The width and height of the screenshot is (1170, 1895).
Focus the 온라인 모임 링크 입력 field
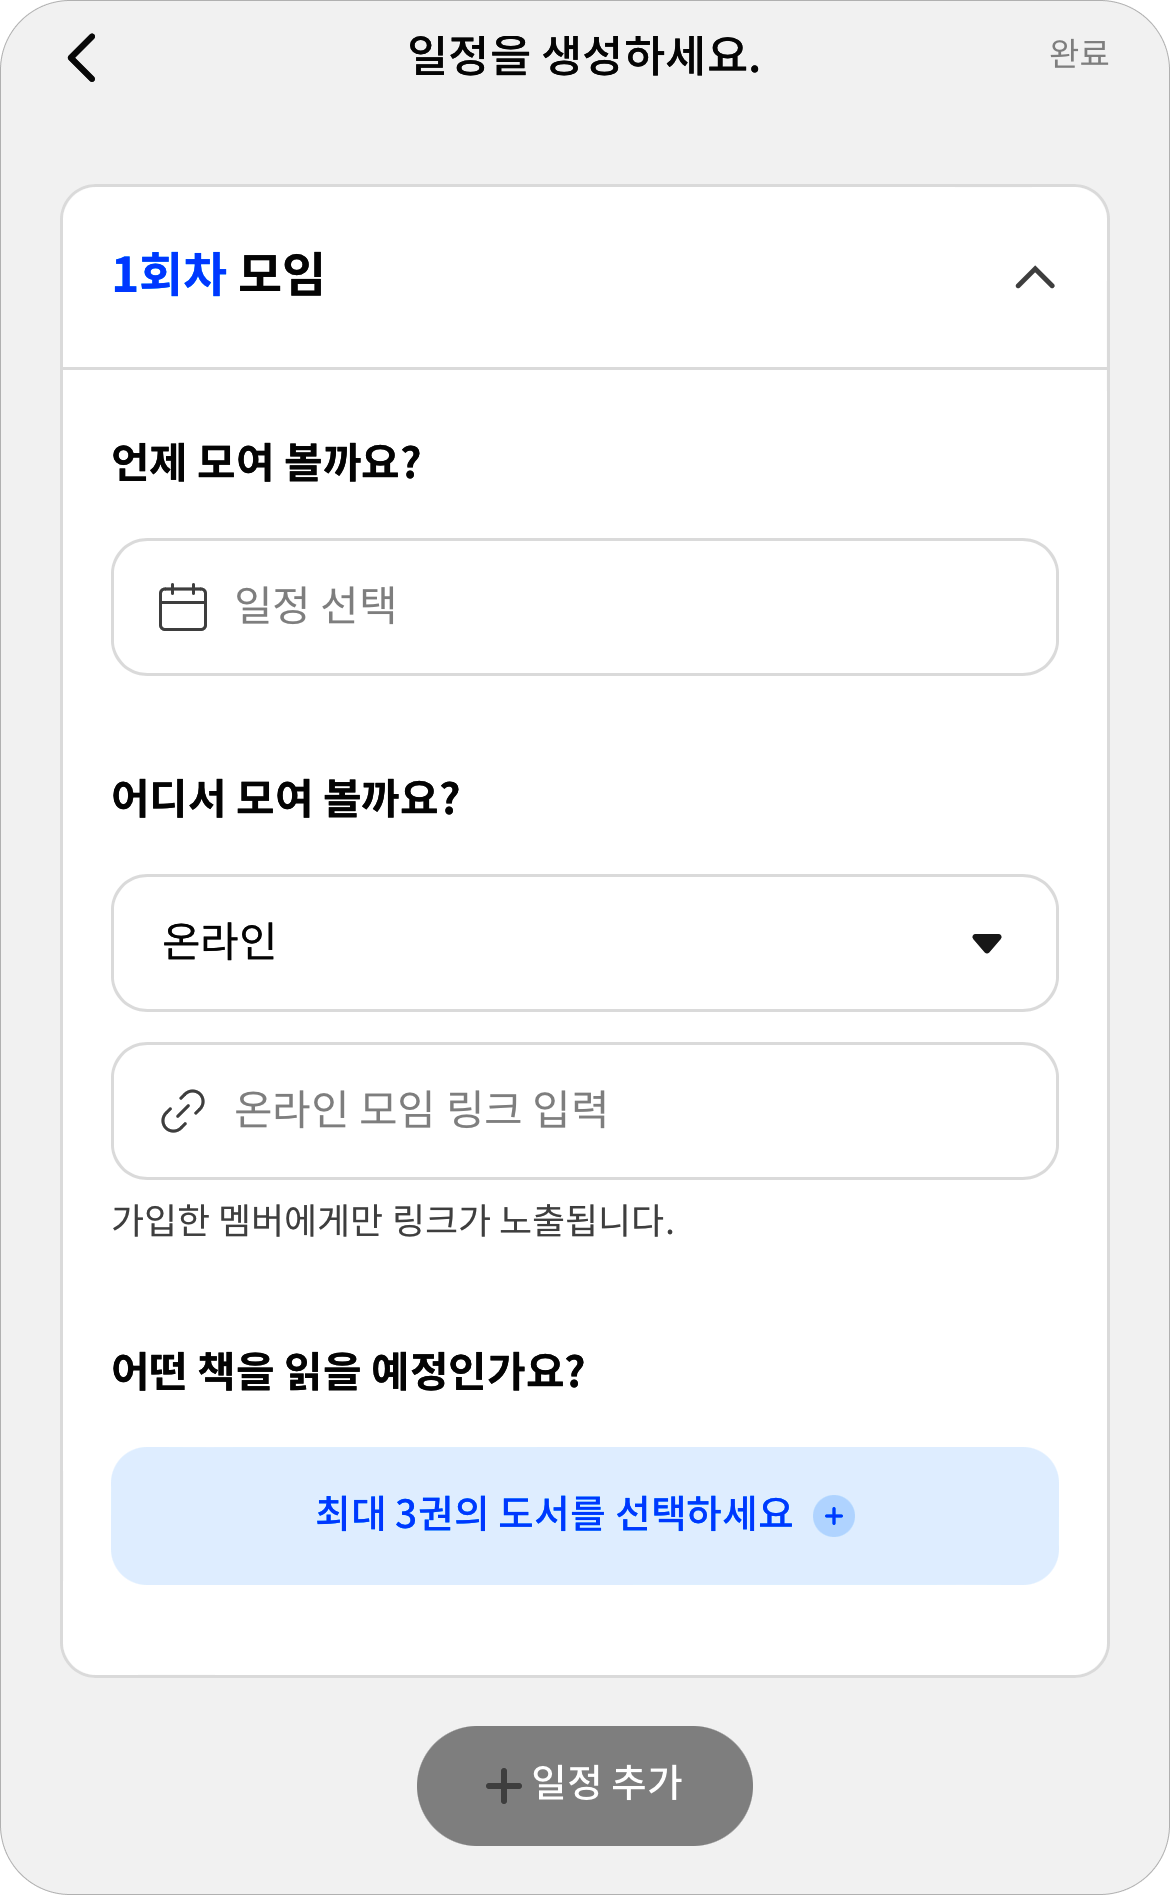tap(585, 1111)
